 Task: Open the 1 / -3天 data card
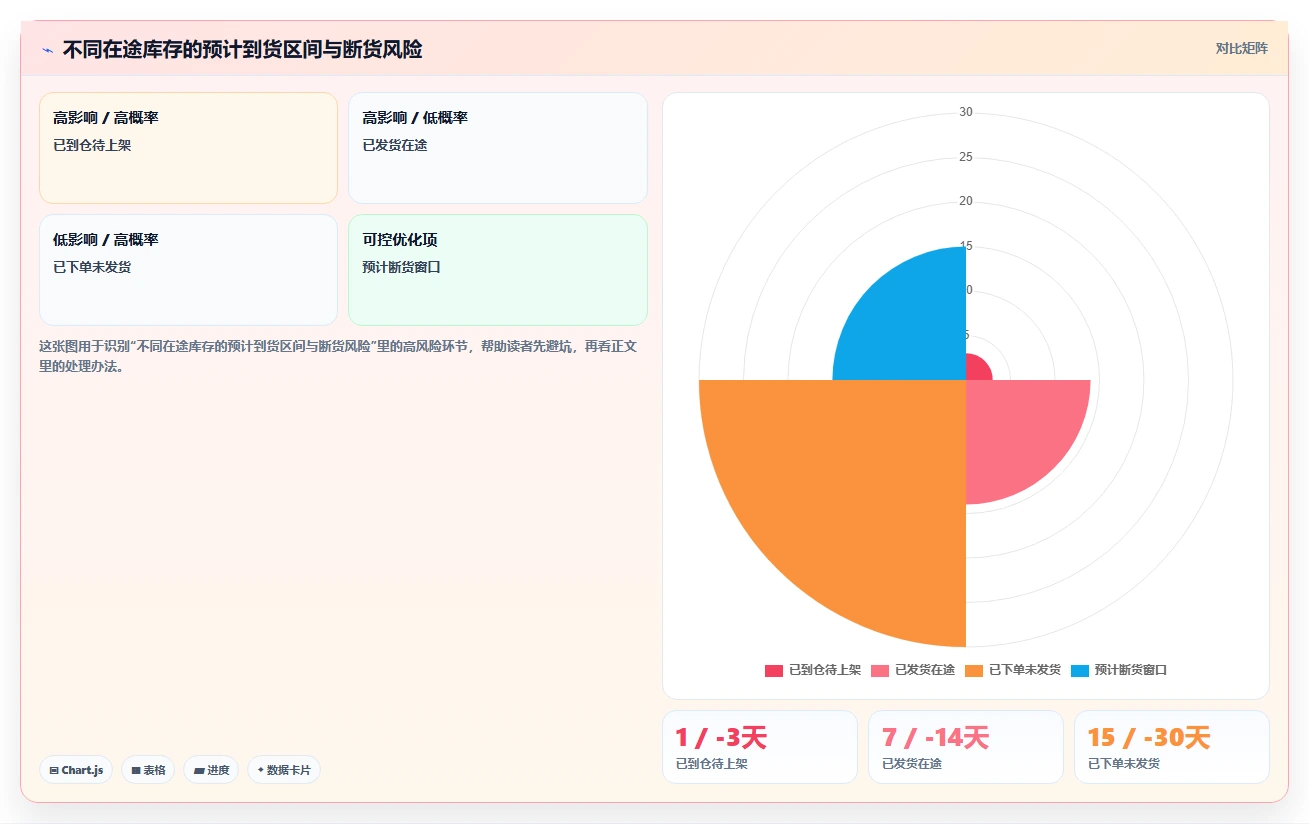(x=760, y=747)
